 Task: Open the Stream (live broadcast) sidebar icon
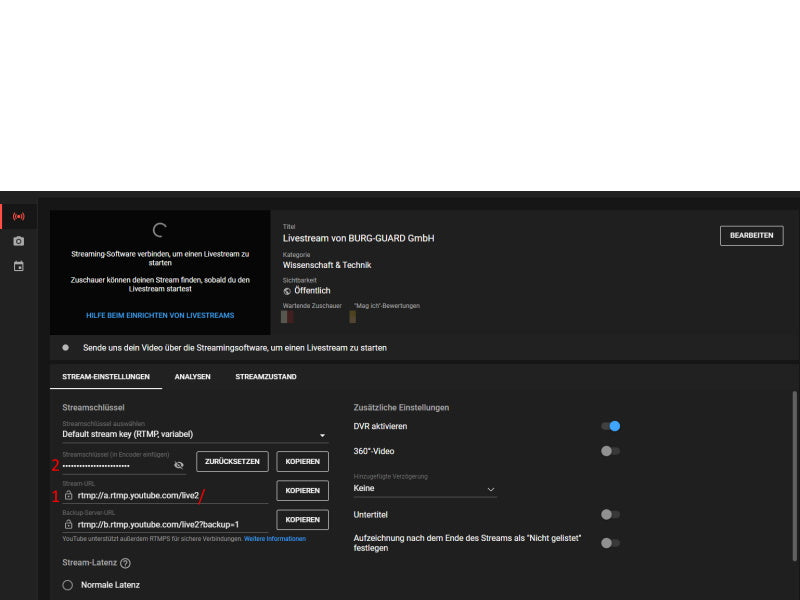click(18, 216)
